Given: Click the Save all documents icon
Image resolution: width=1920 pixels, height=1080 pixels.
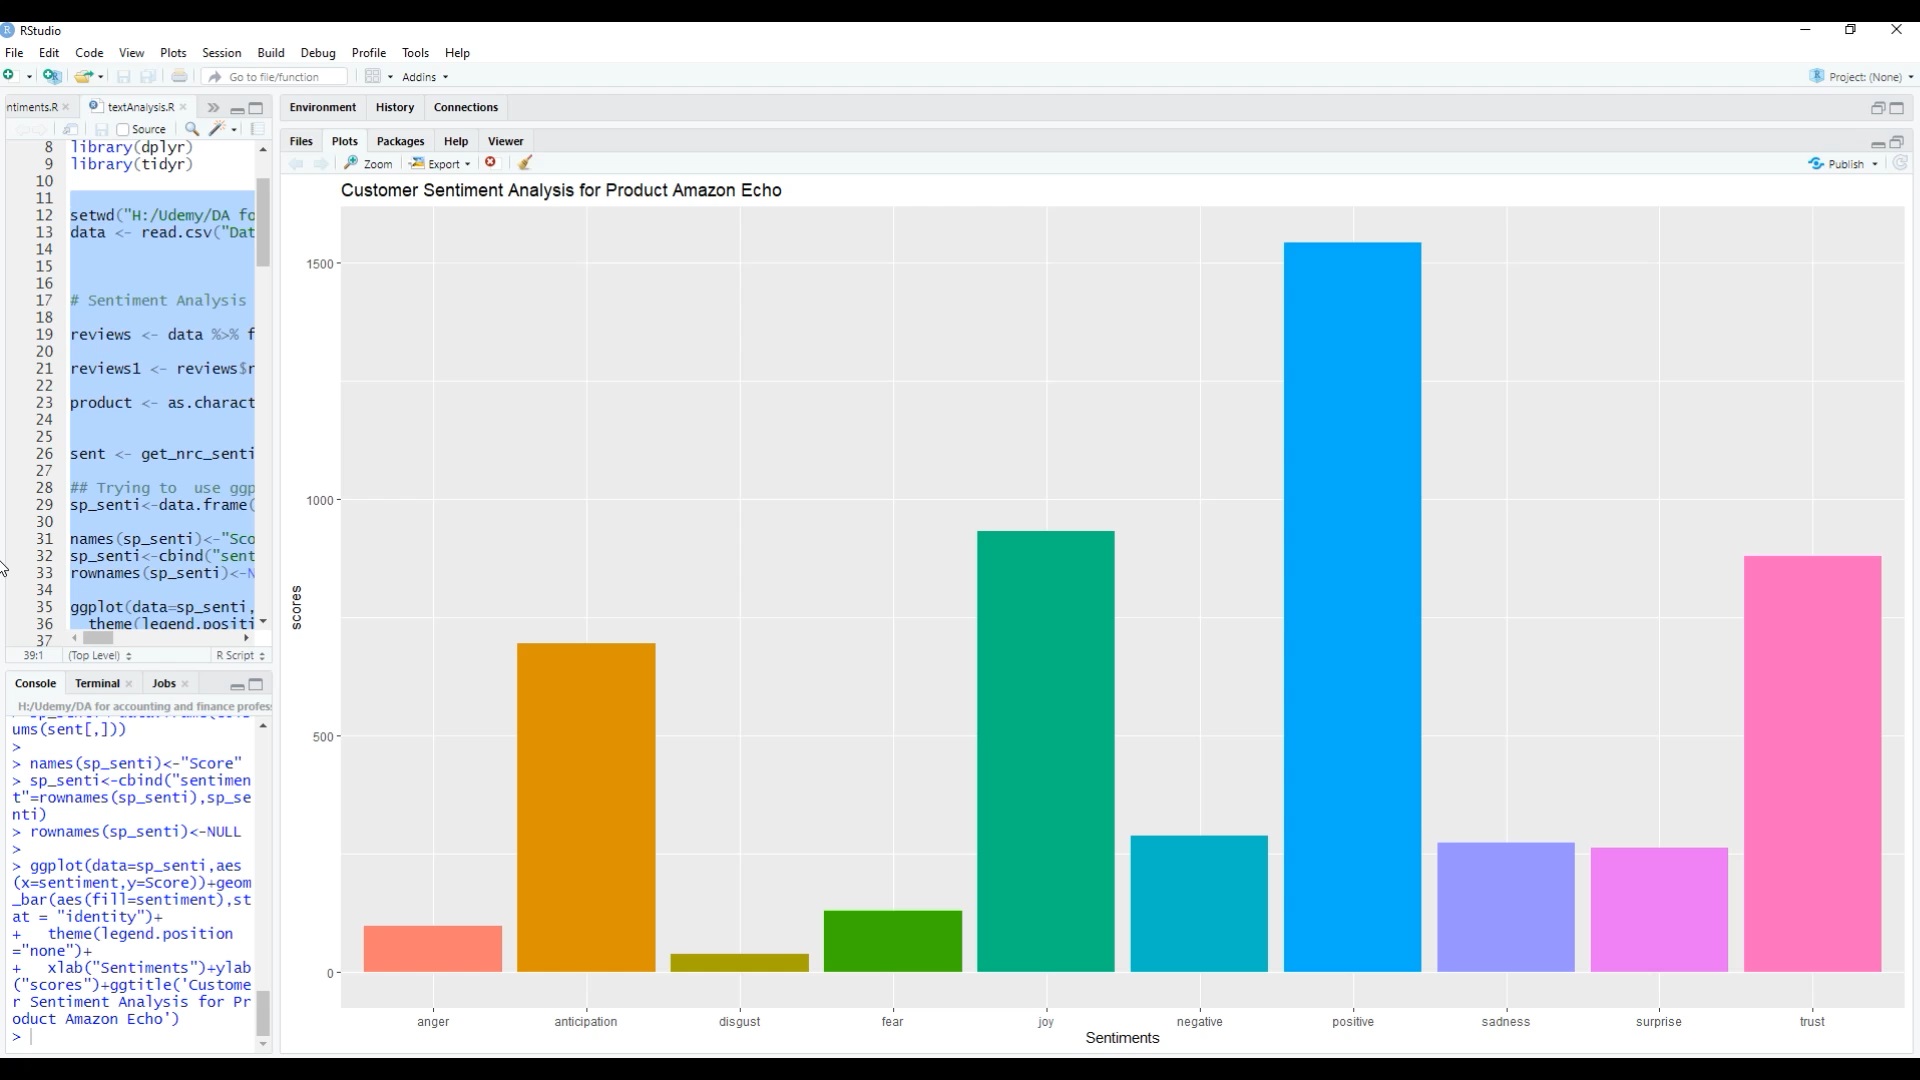Looking at the screenshot, I should [148, 76].
